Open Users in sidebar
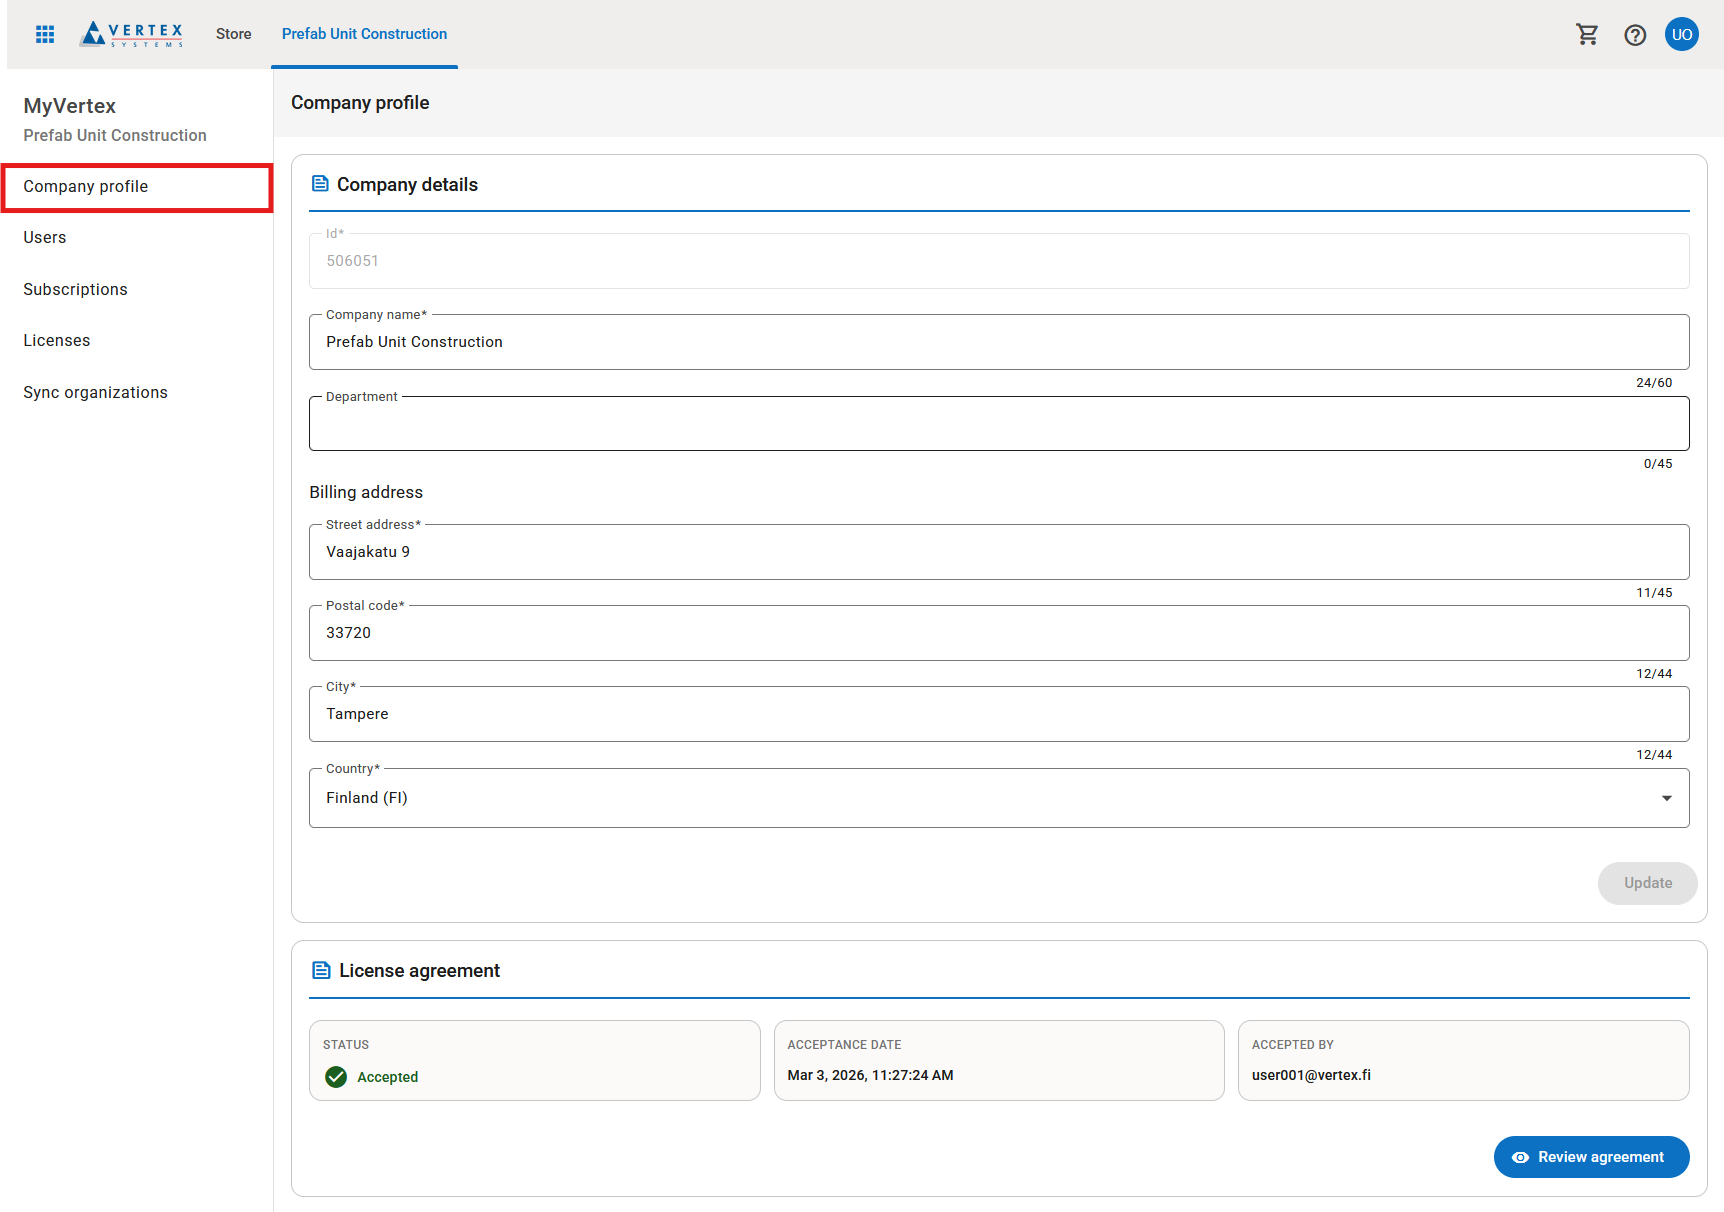The image size is (1724, 1212). pos(137,238)
